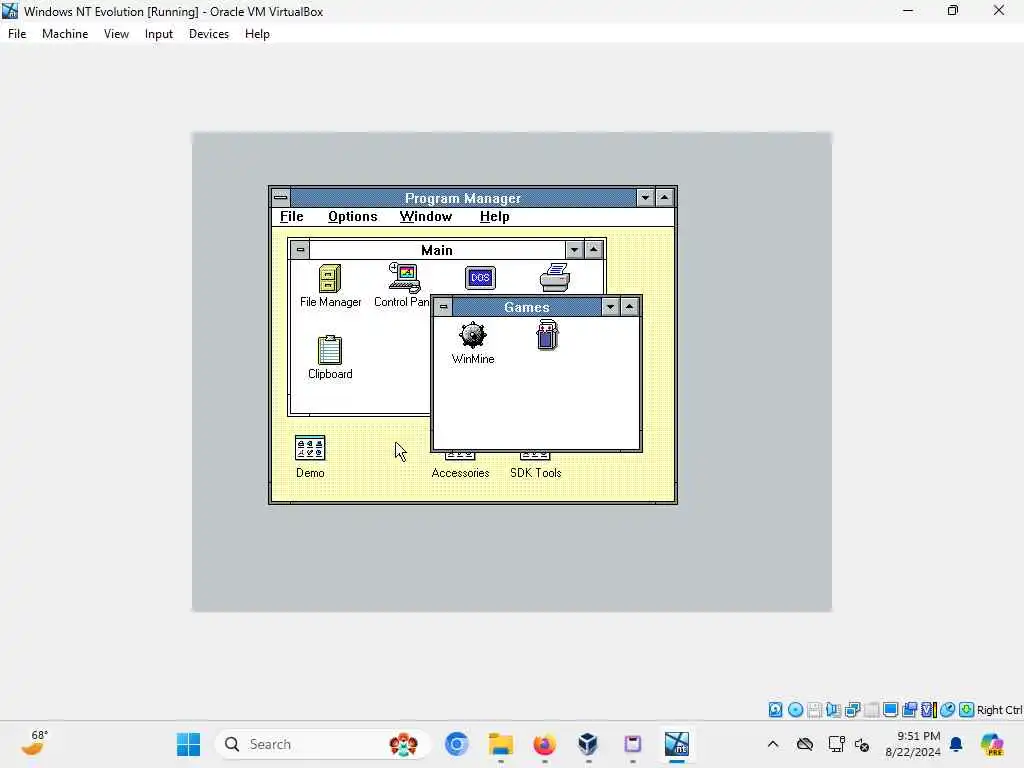Click the Right Ctrl host key label

[999, 710]
